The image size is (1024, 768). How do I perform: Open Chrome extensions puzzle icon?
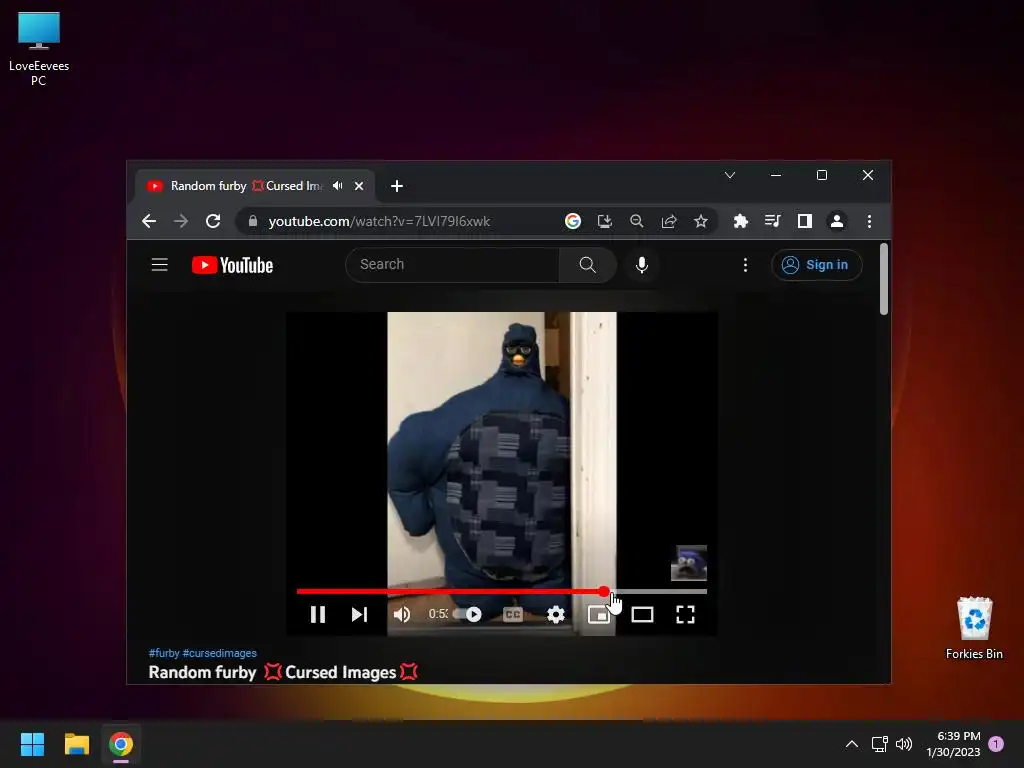click(x=741, y=221)
